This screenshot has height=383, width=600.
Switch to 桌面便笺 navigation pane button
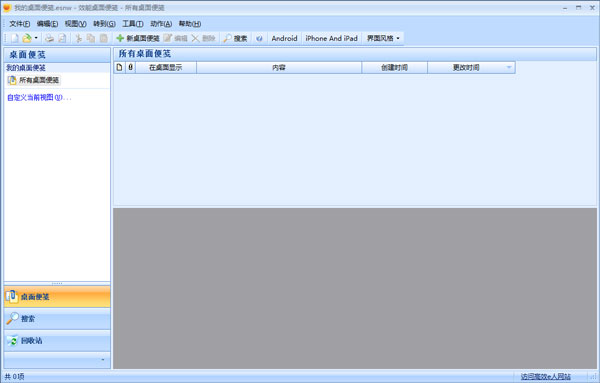57,297
